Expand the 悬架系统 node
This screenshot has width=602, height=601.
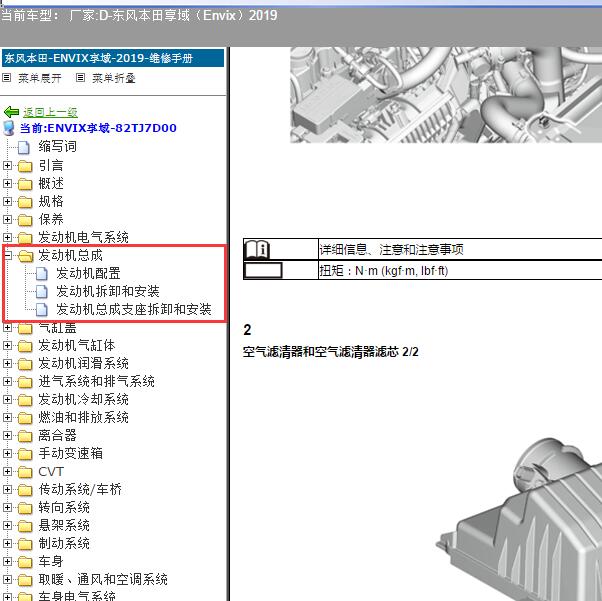tap(7, 525)
